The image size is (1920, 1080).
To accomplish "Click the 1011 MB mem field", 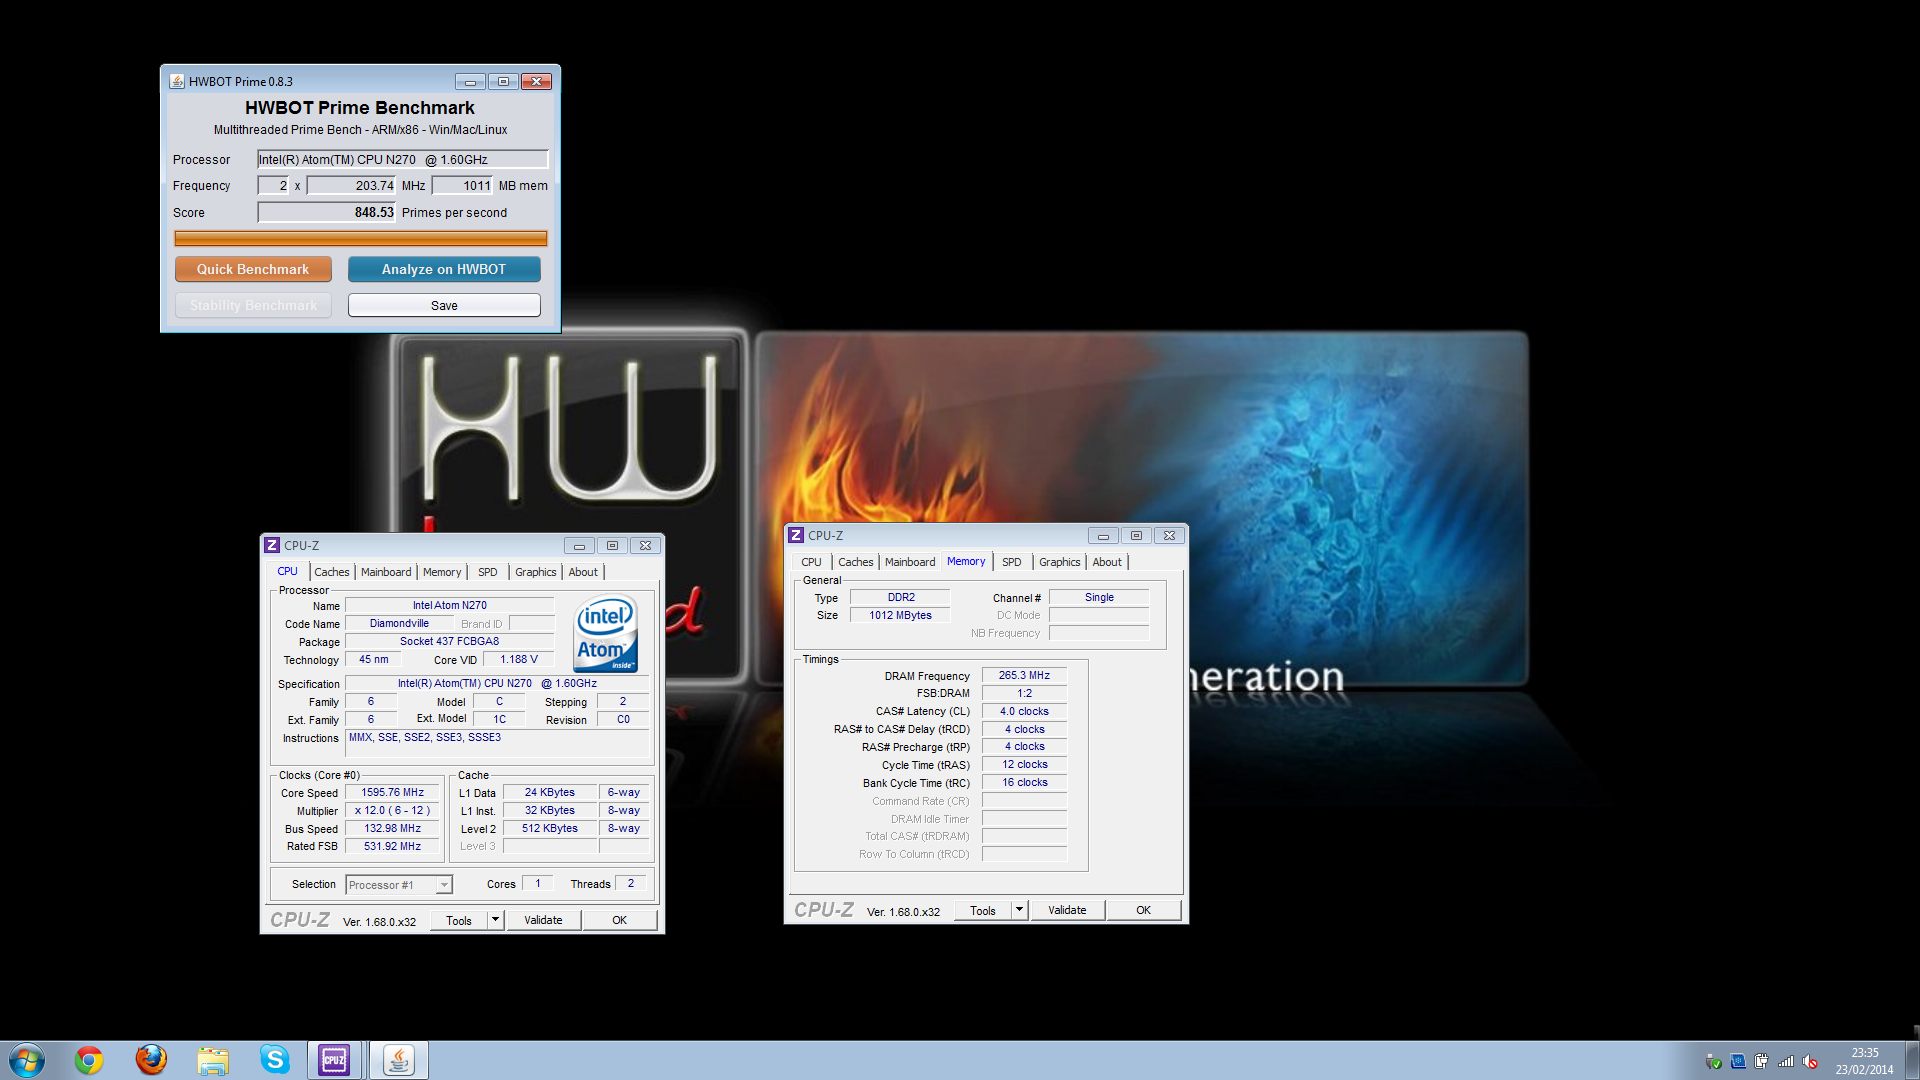I will point(462,185).
